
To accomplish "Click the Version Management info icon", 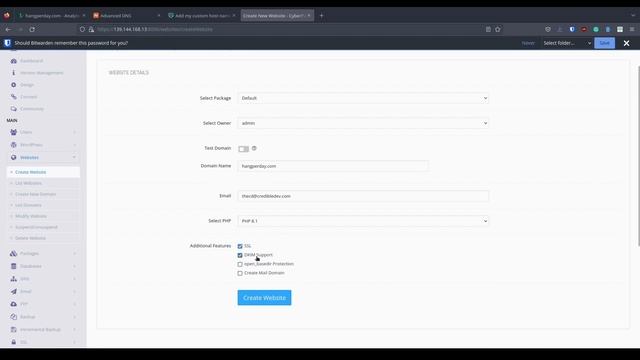I will click(x=13, y=73).
